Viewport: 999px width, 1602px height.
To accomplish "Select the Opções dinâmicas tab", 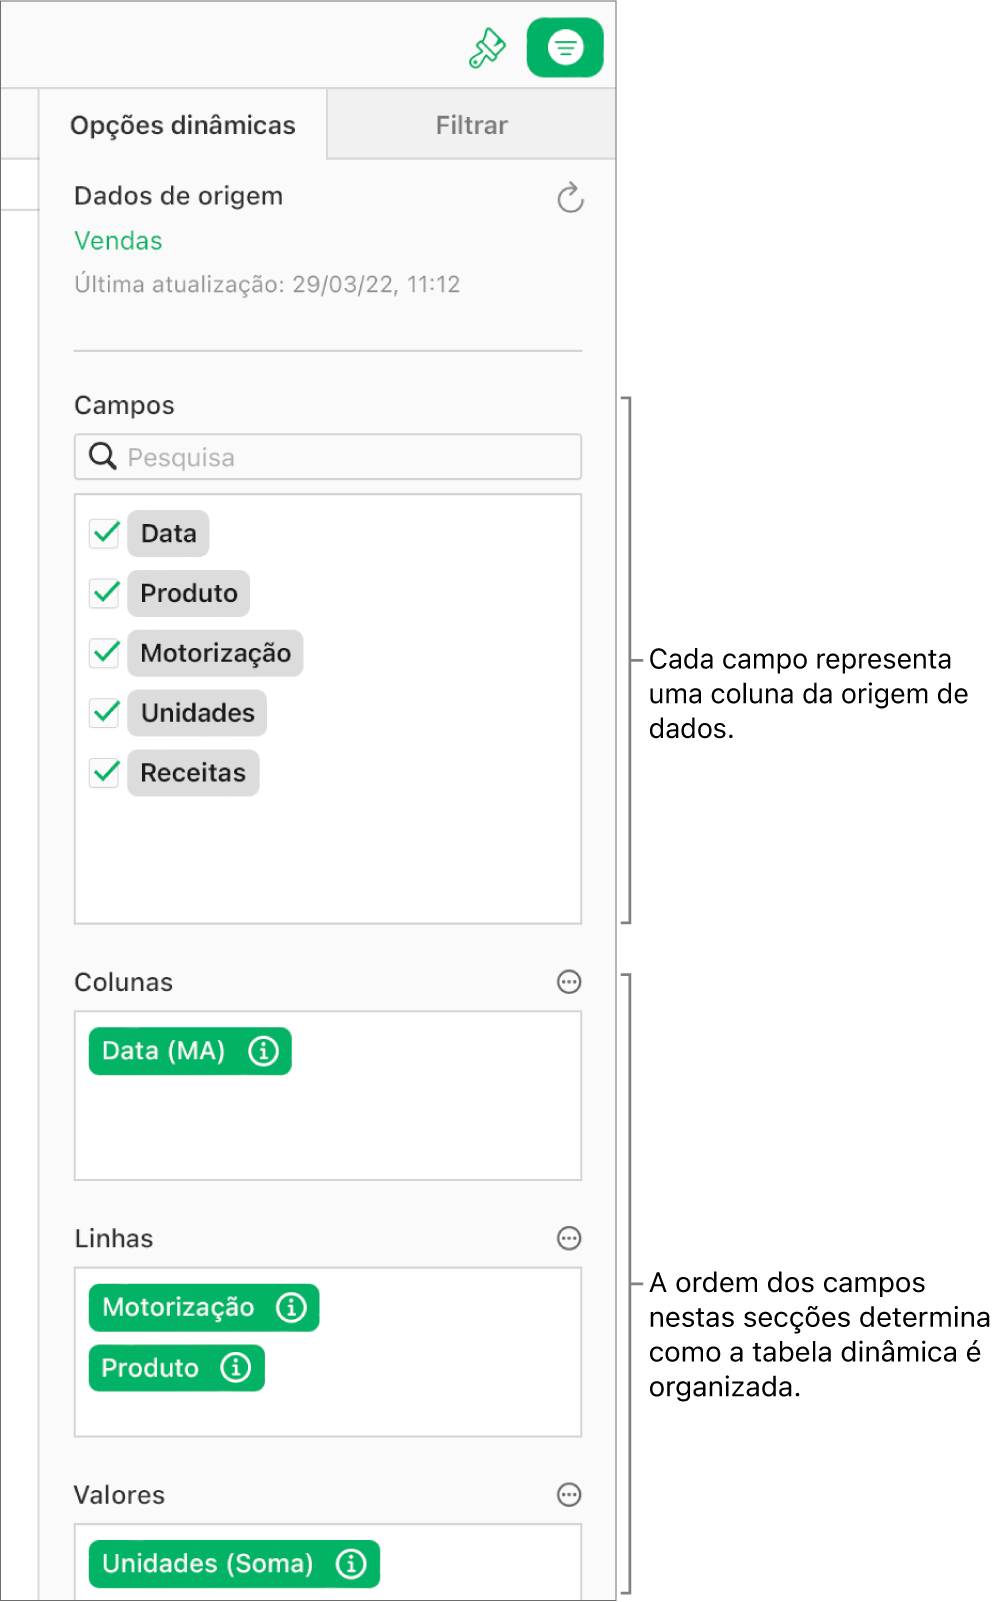I will 183,125.
